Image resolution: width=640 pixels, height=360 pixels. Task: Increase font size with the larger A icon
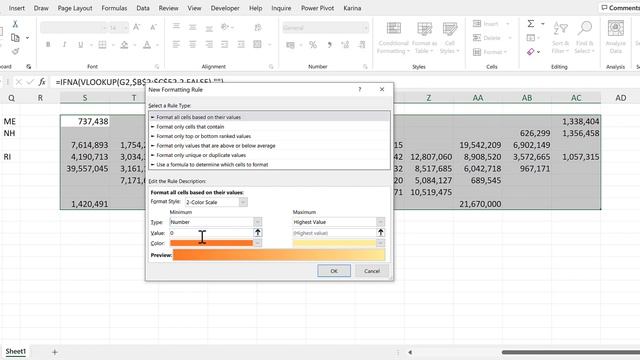tap(137, 27)
